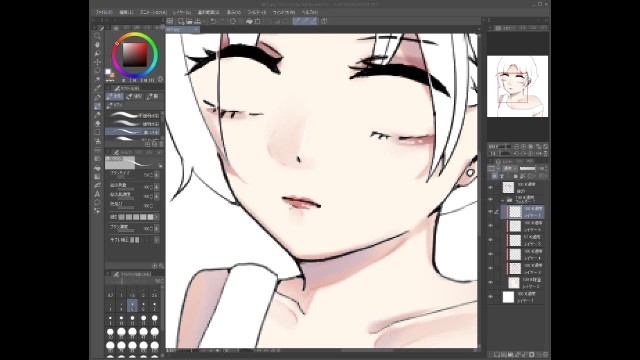Click the delete layer trash icon at layer panel bottom
The image size is (640, 360).
(545, 355)
